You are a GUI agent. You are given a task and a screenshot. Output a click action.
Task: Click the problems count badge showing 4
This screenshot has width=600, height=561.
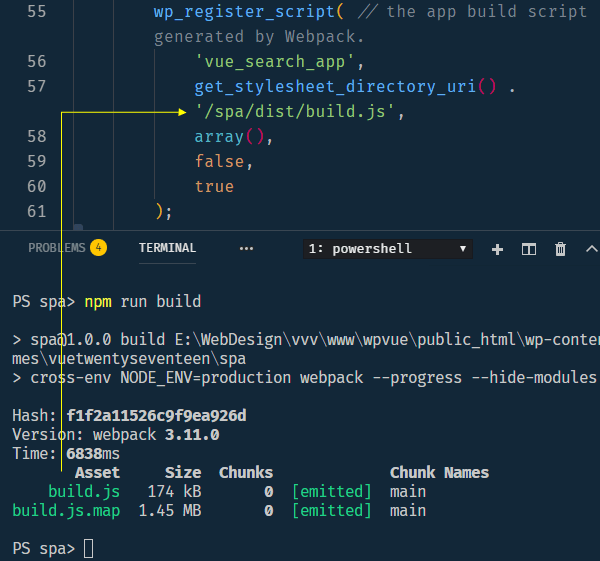click(x=98, y=248)
